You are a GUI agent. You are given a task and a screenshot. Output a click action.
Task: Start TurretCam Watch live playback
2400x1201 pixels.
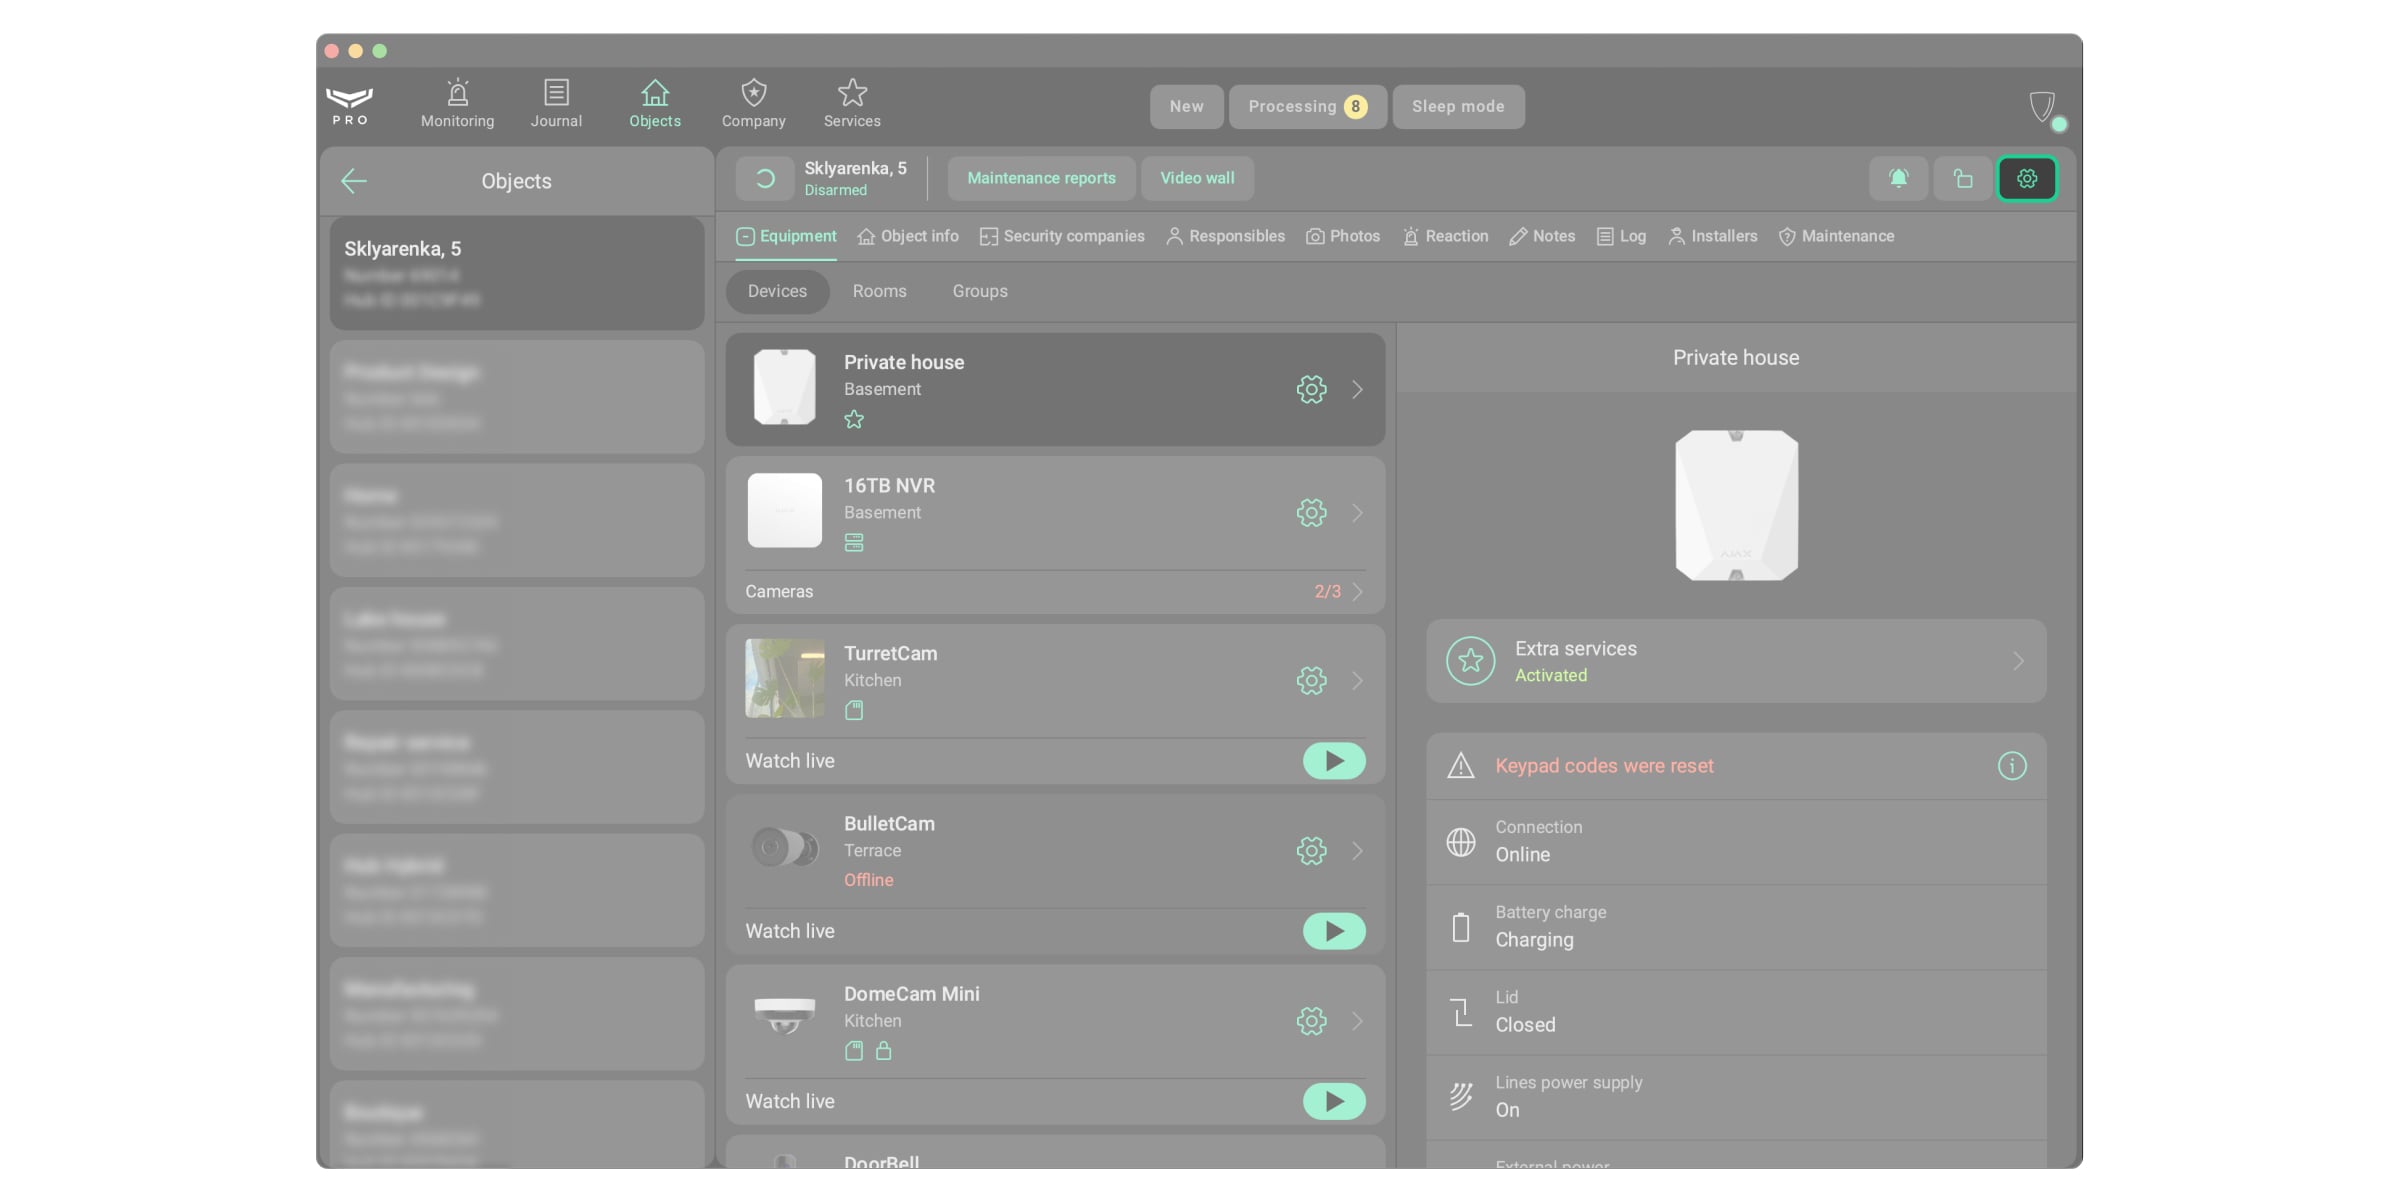[x=1334, y=761]
